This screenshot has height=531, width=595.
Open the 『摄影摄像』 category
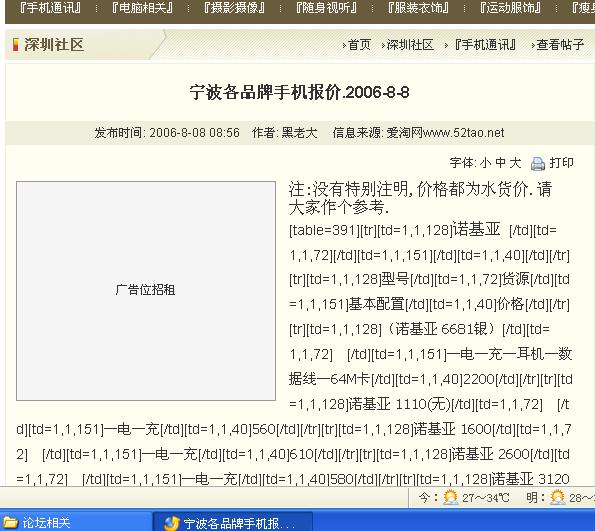[x=234, y=8]
